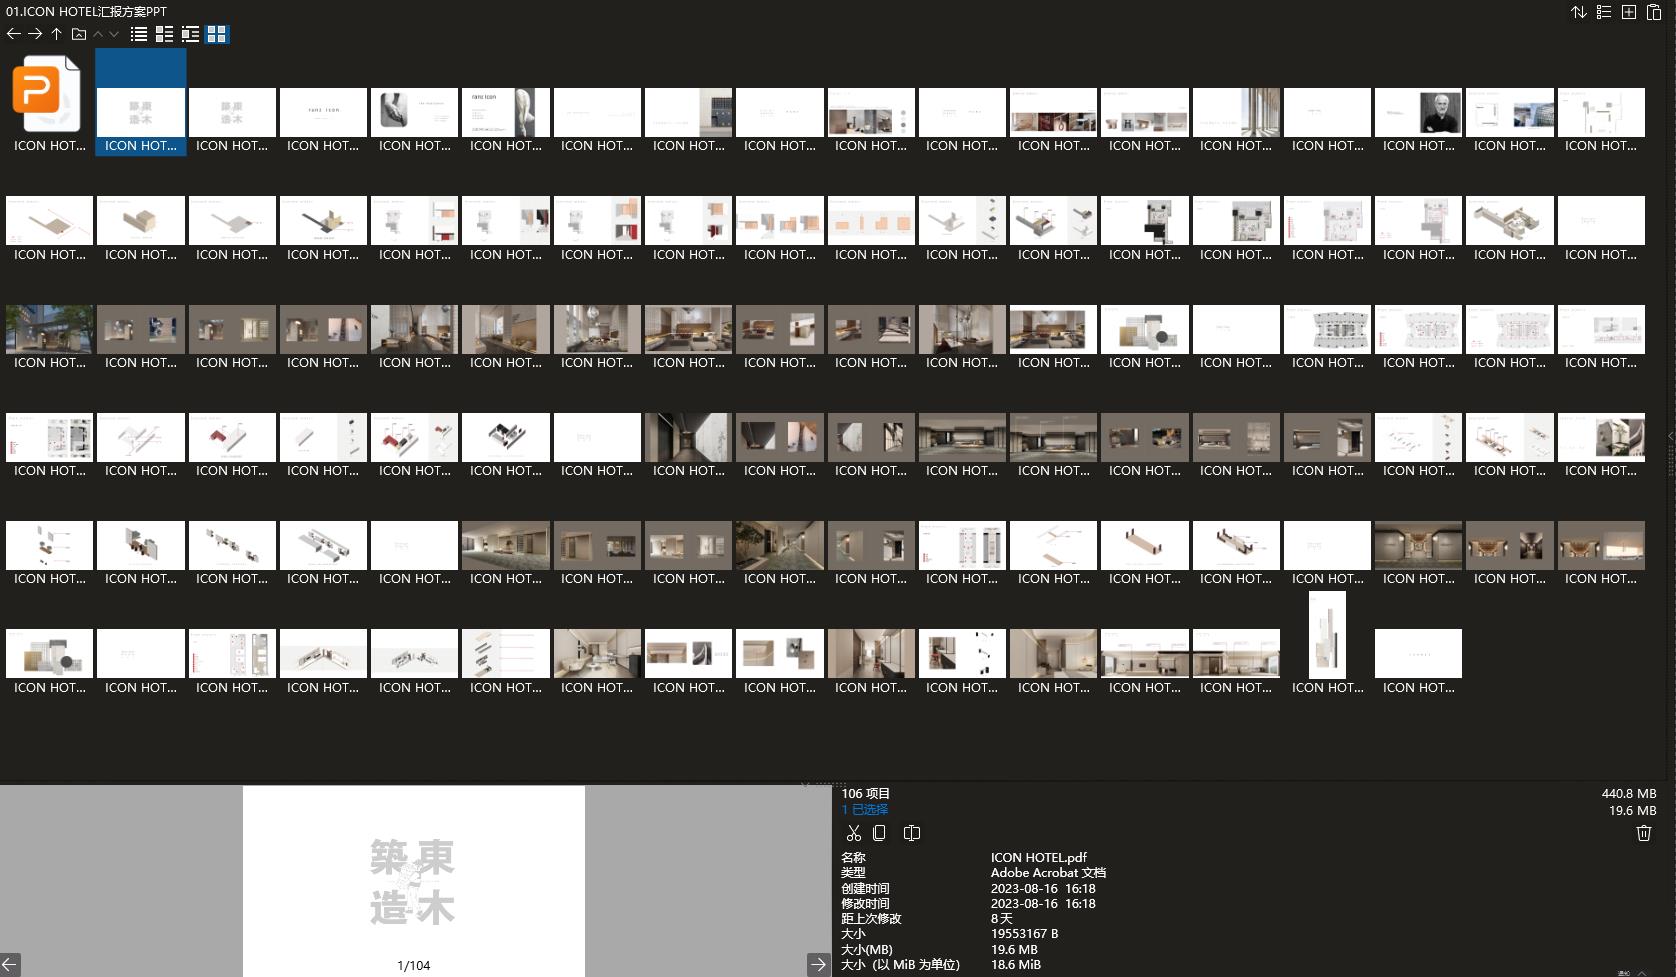The image size is (1676, 977).
Task: Click the sort order arrows icon
Action: click(1579, 12)
